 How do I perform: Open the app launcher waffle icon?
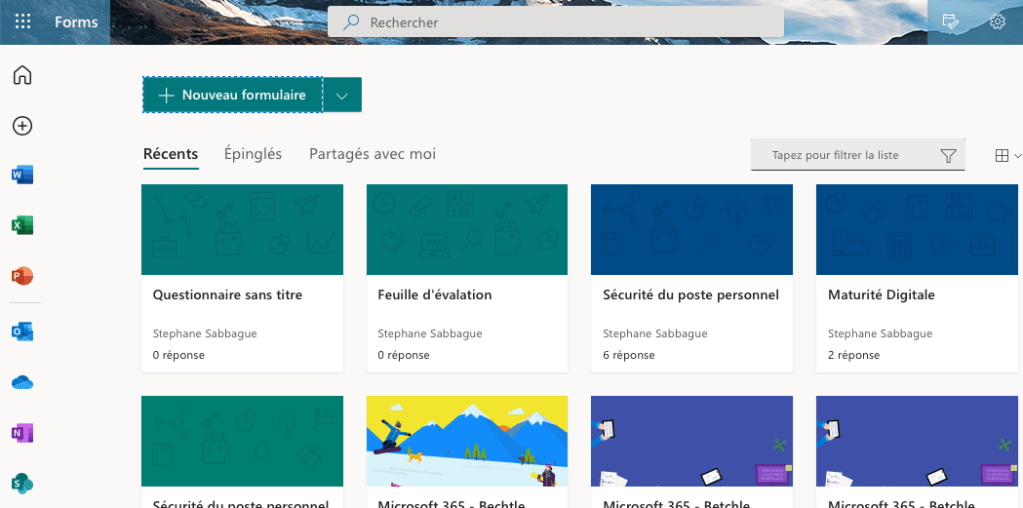pyautogui.click(x=22, y=22)
